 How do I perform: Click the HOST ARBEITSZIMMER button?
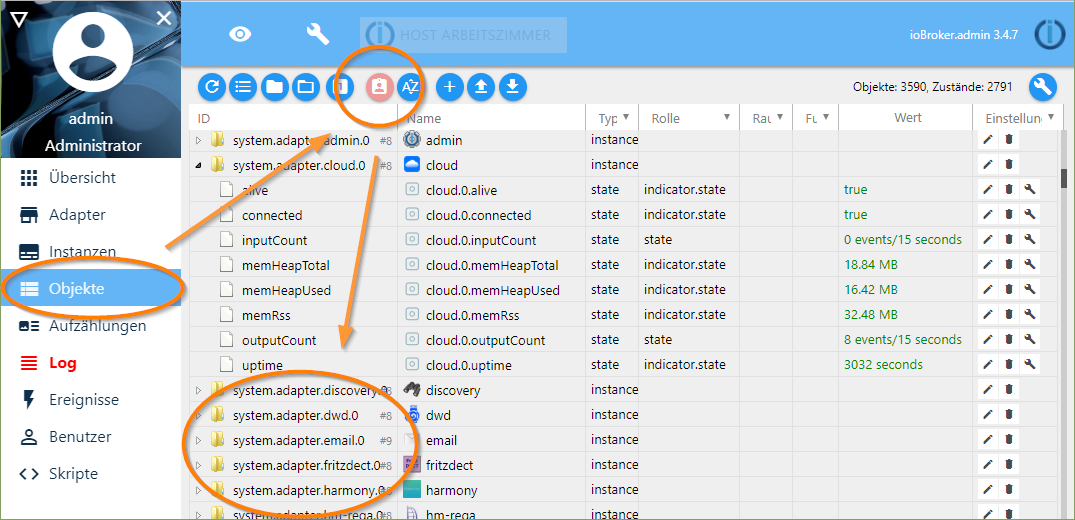click(463, 35)
